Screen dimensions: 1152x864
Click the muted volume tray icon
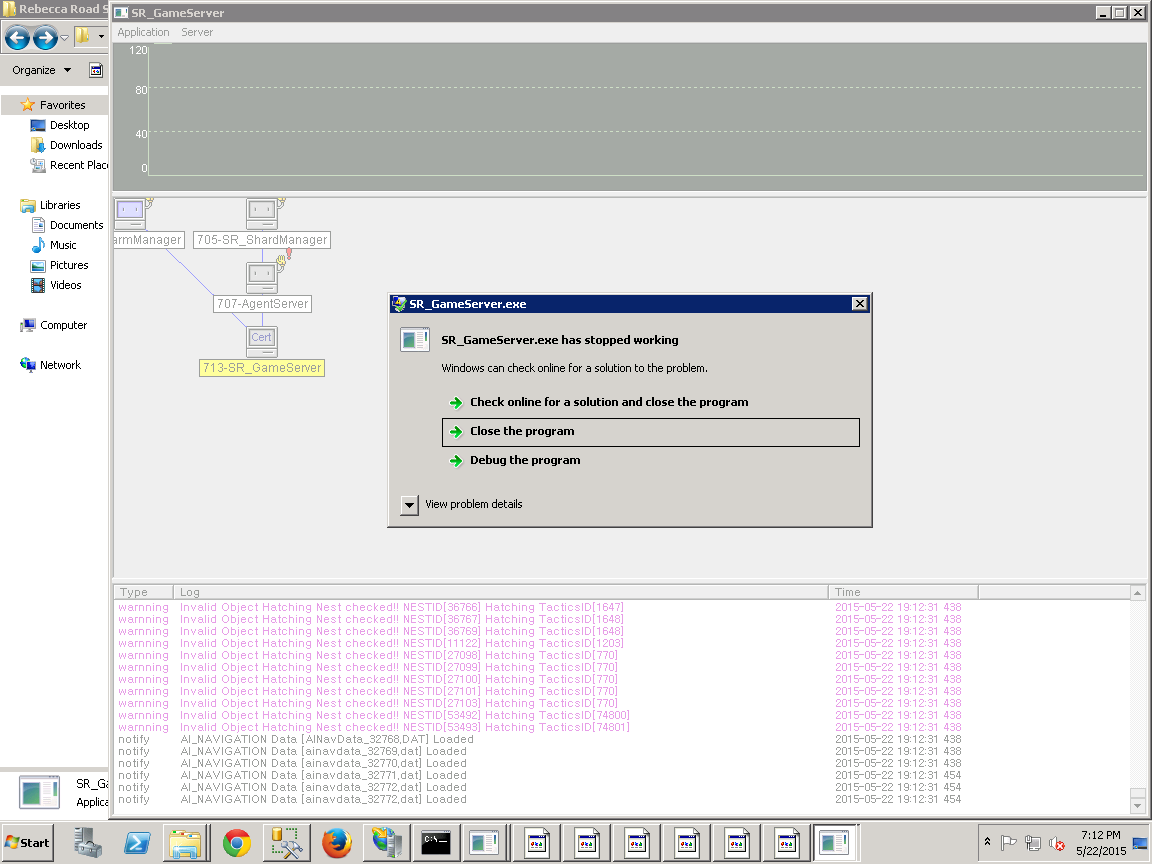1057,843
